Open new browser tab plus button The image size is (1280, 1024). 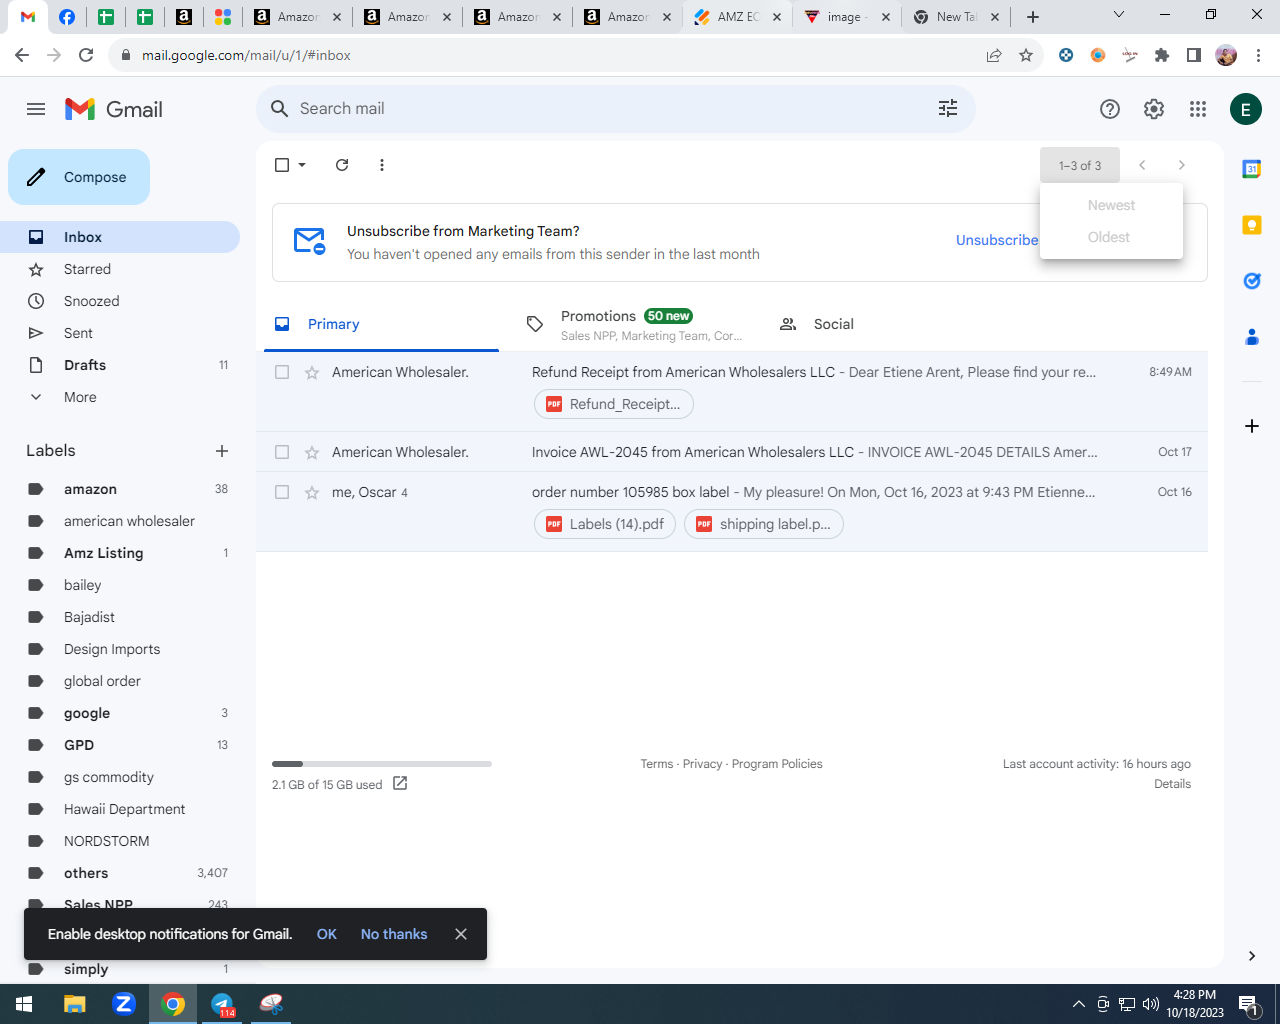[1033, 17]
